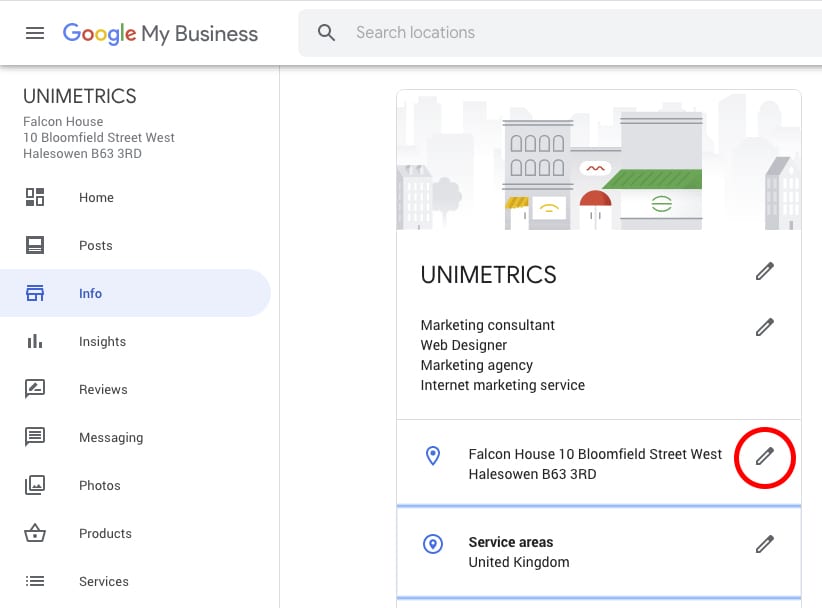Click the Insights bar chart icon
This screenshot has width=822, height=608.
click(35, 341)
